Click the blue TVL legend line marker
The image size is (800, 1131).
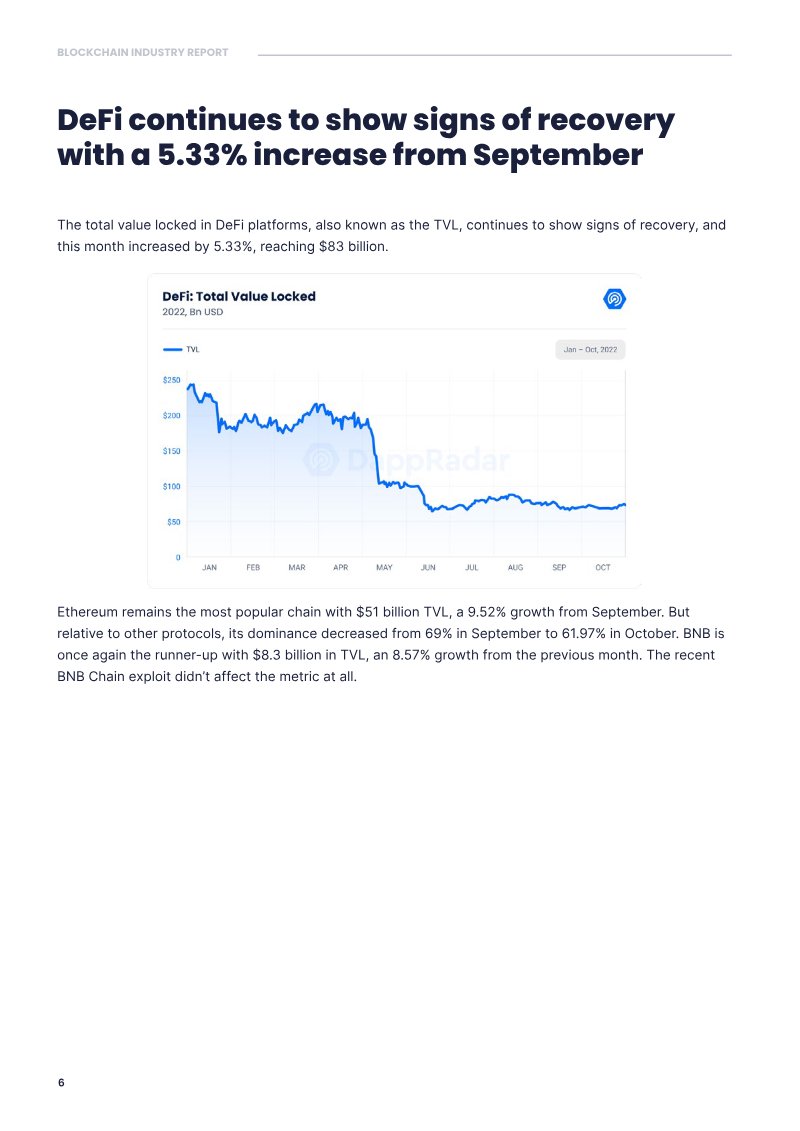click(x=172, y=350)
